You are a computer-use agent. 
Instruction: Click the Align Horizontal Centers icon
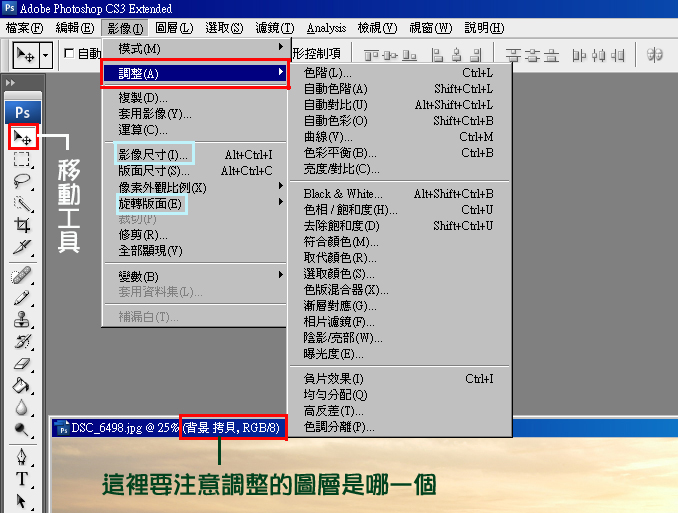(457, 55)
